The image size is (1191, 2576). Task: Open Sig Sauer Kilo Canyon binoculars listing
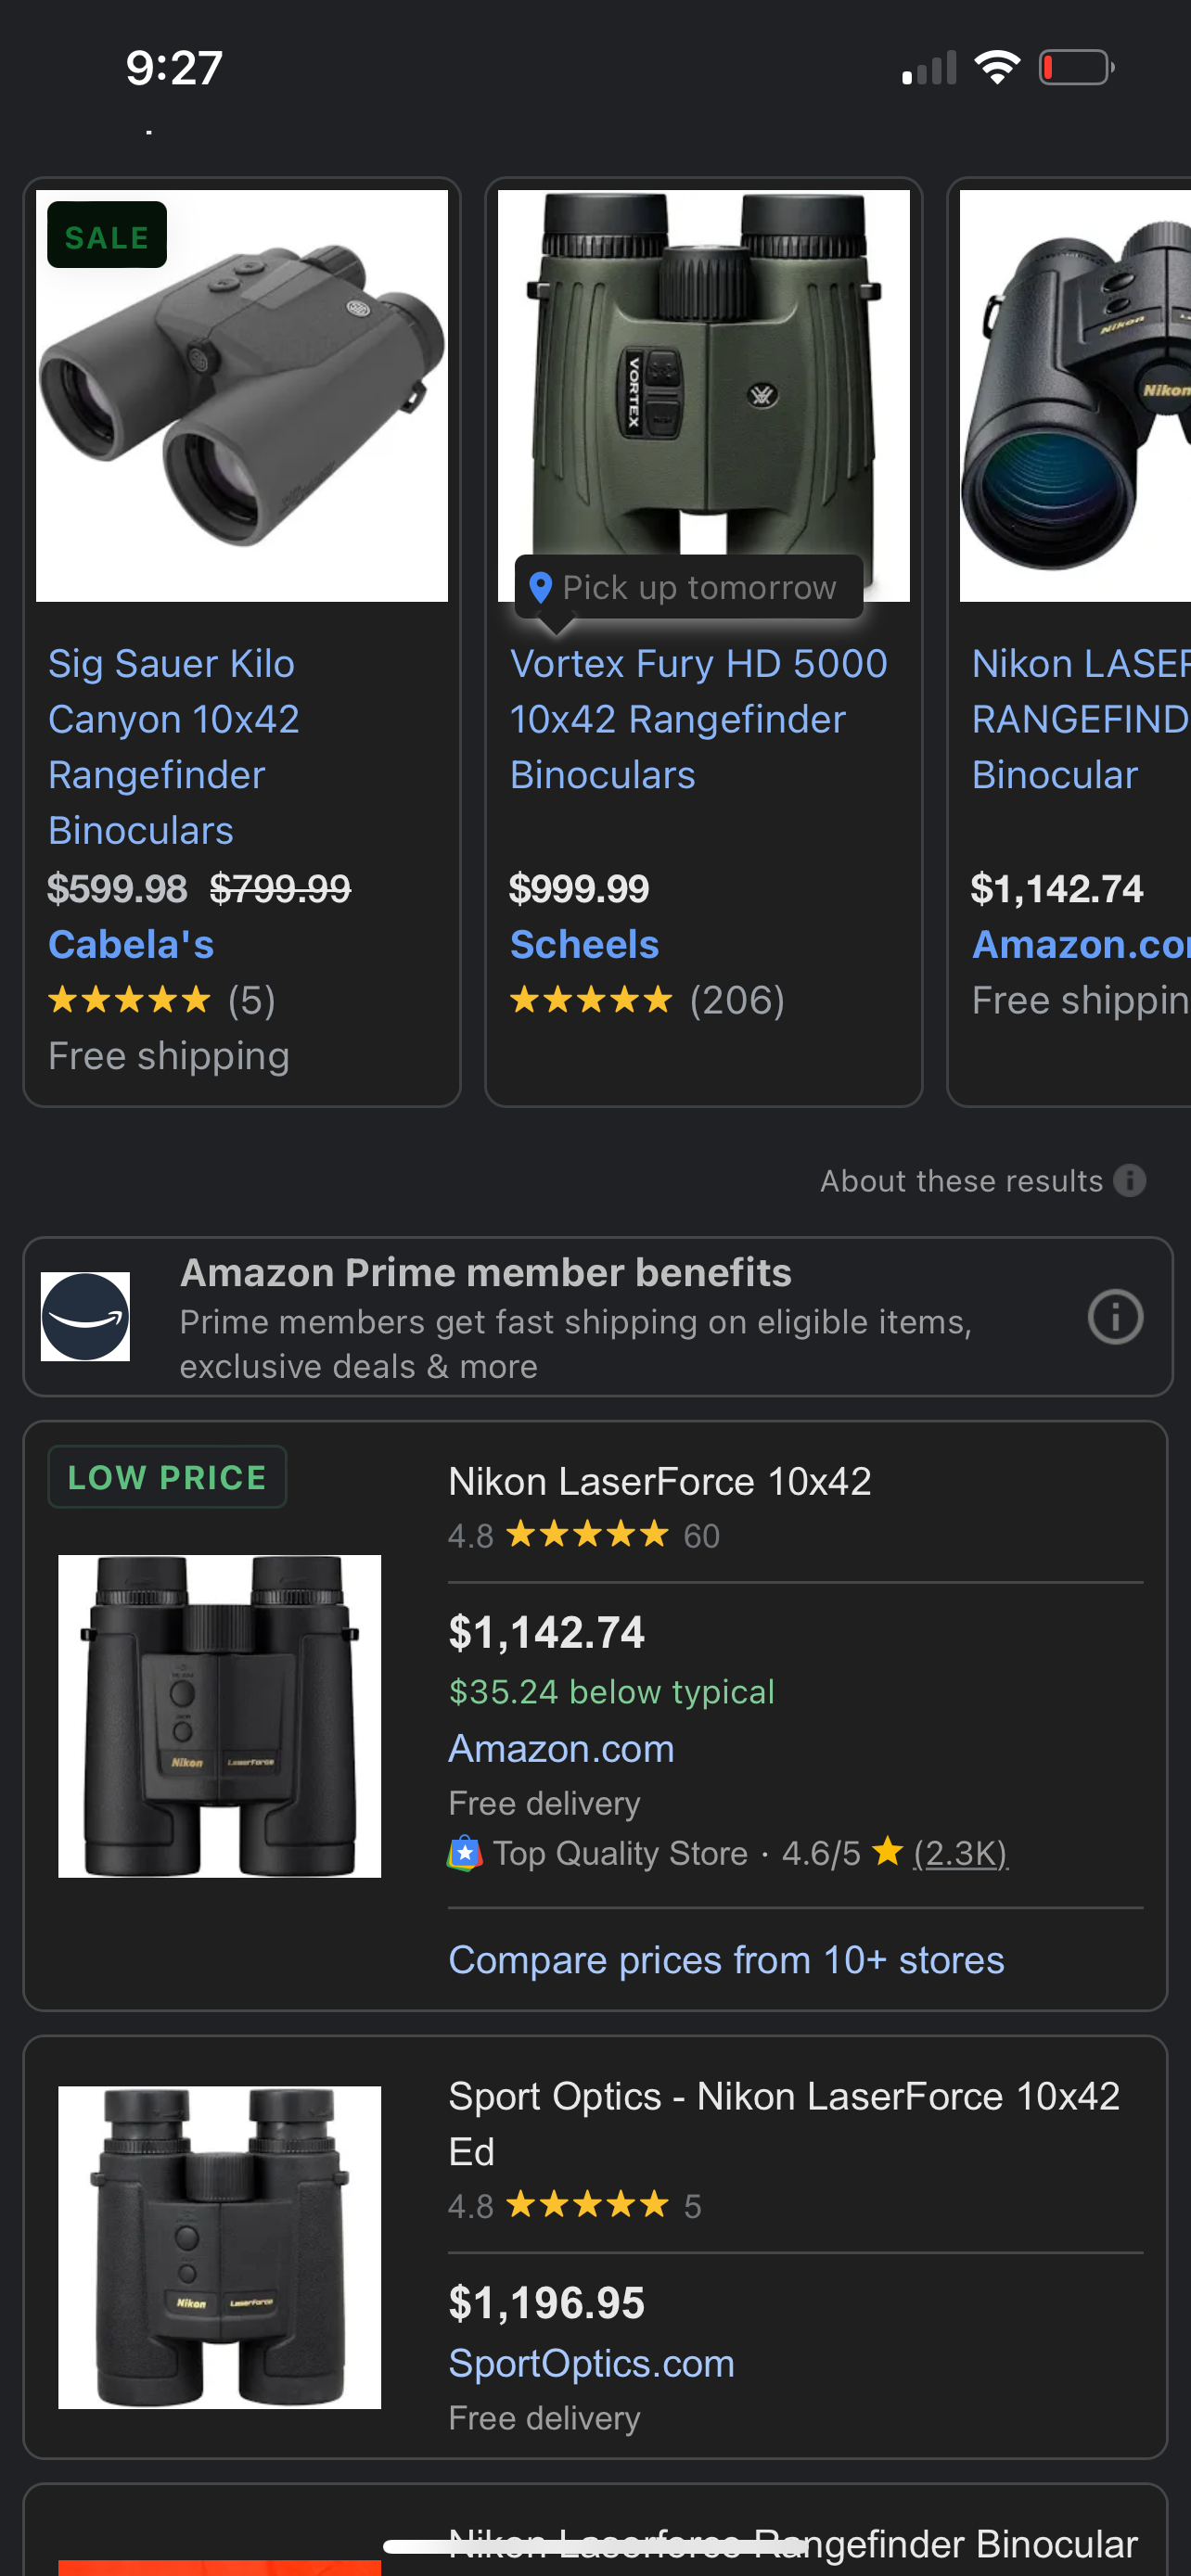click(x=172, y=746)
